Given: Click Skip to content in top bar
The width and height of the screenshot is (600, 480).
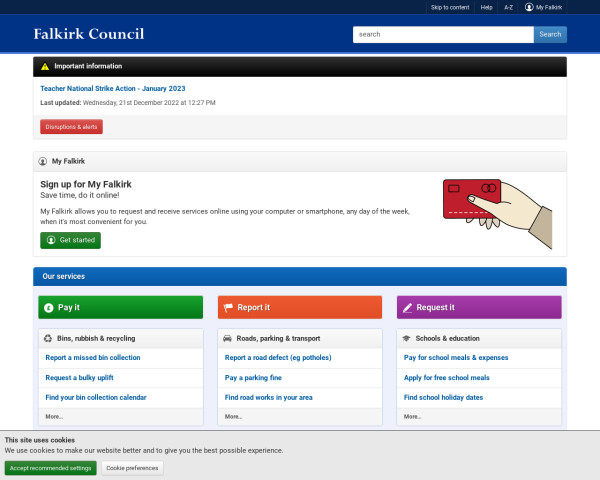Looking at the screenshot, I should pos(450,7).
